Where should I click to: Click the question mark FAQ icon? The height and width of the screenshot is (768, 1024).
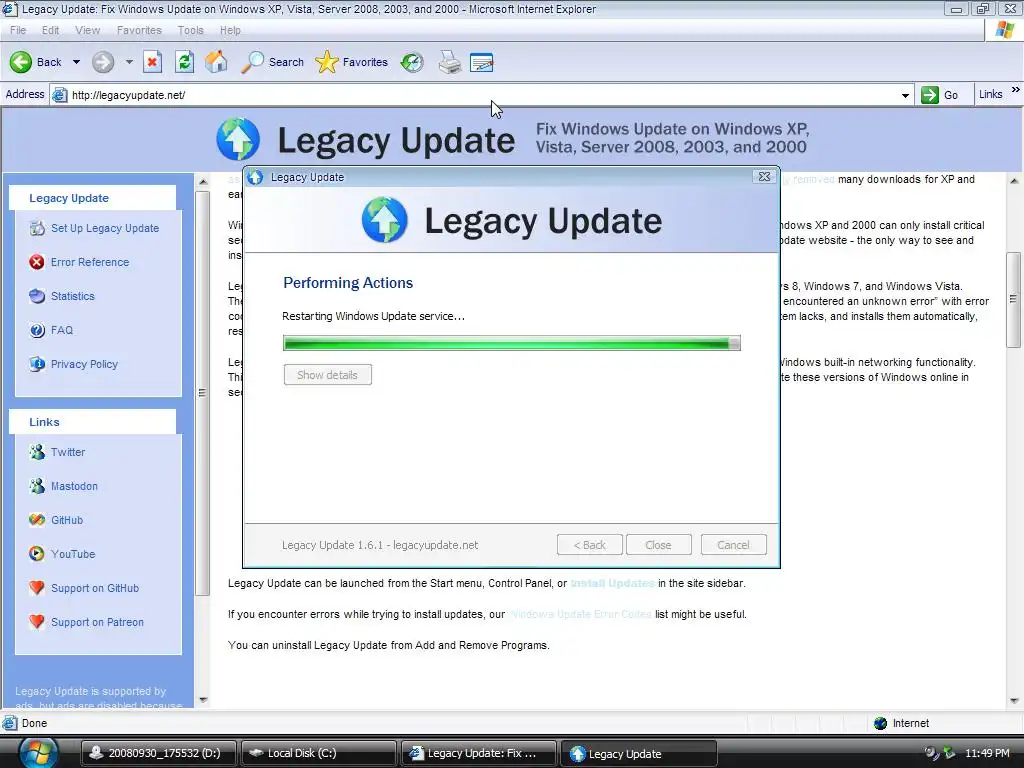37,330
